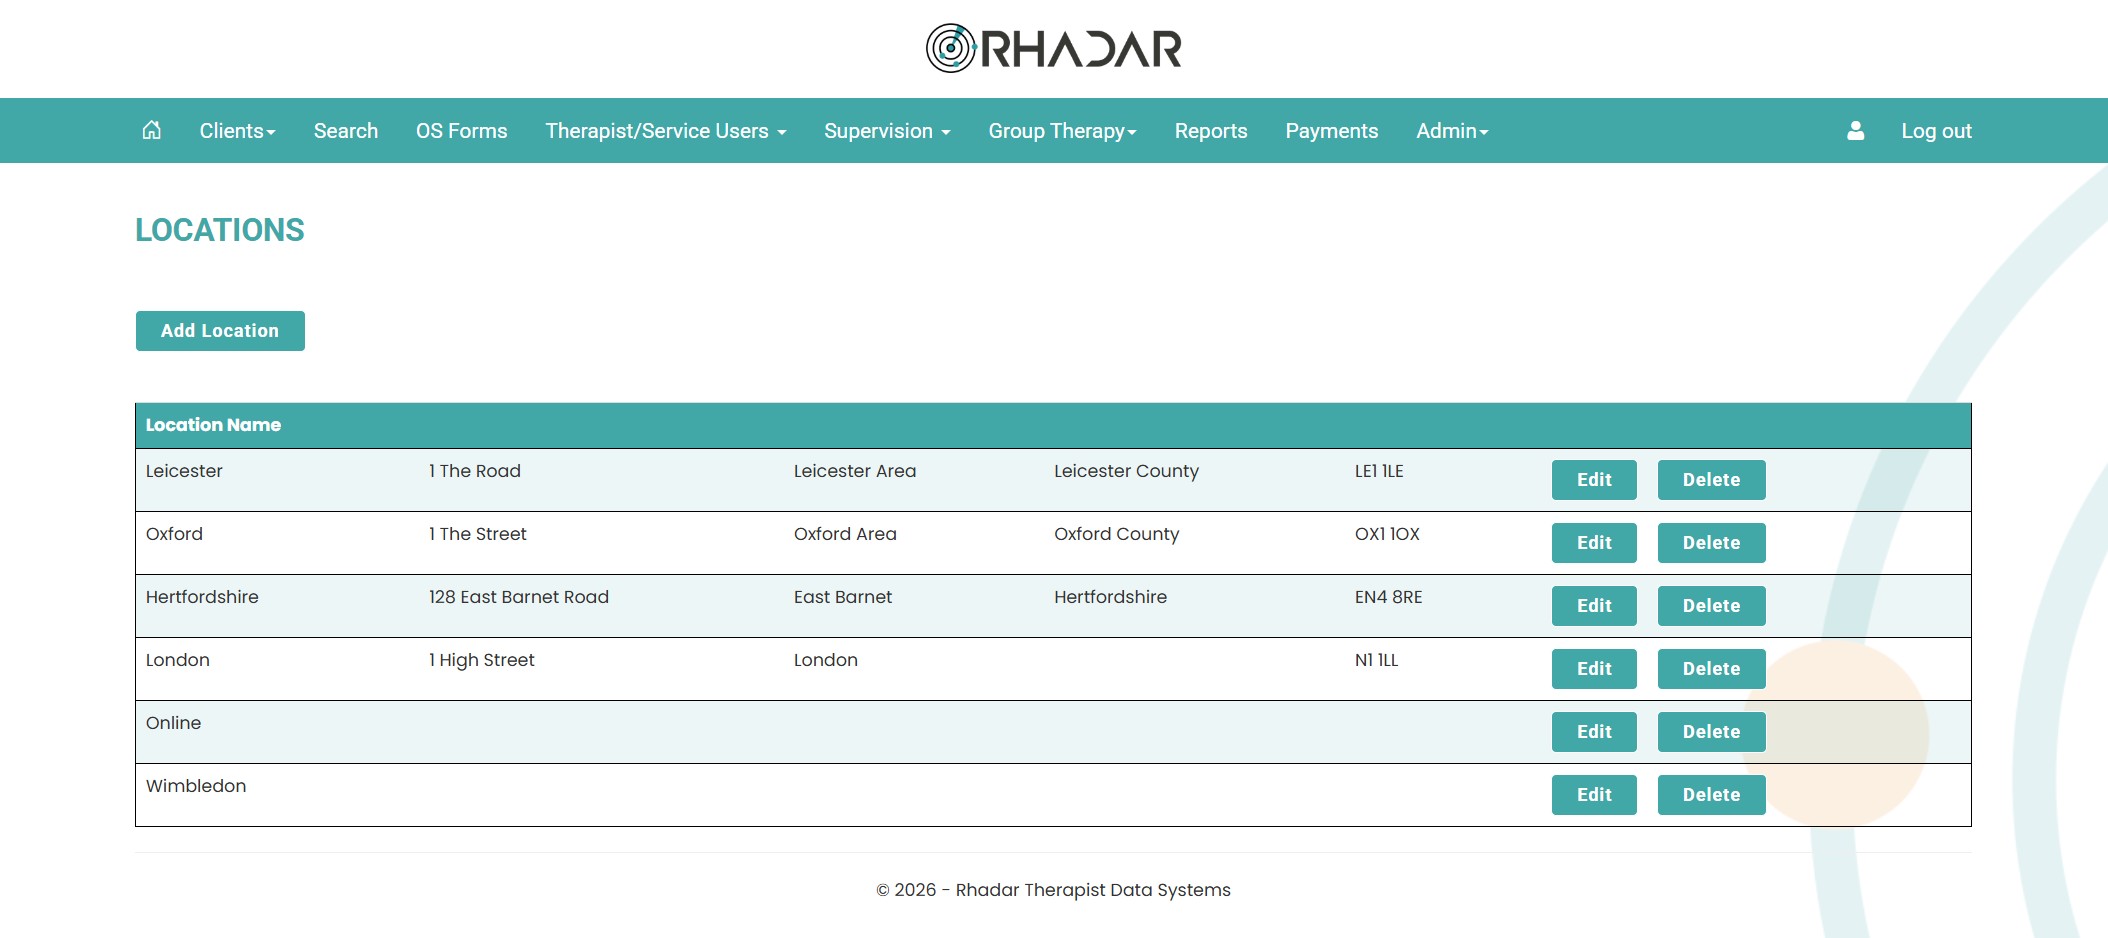Click the 'Leicester Area' cell
This screenshot has height=938, width=2108.
[855, 471]
